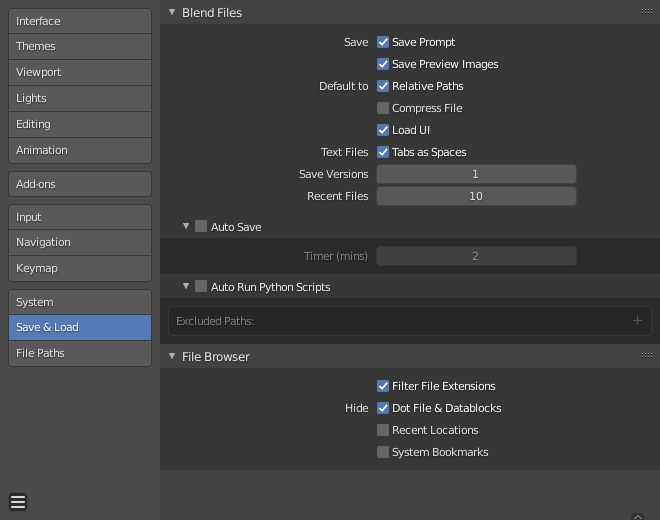Select the Keymap tab
This screenshot has height=520, width=660.
tap(80, 269)
